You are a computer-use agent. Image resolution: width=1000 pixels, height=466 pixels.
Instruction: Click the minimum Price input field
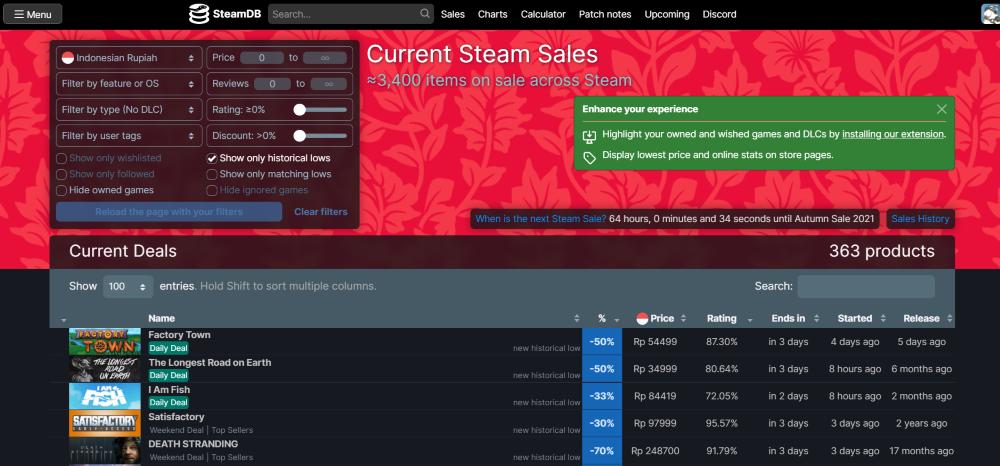tap(262, 58)
